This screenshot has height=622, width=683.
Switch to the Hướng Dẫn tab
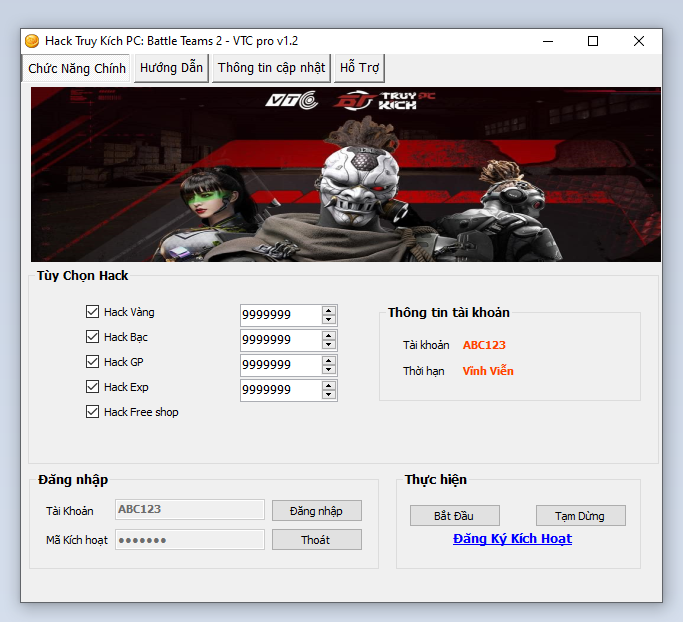pyautogui.click(x=171, y=68)
